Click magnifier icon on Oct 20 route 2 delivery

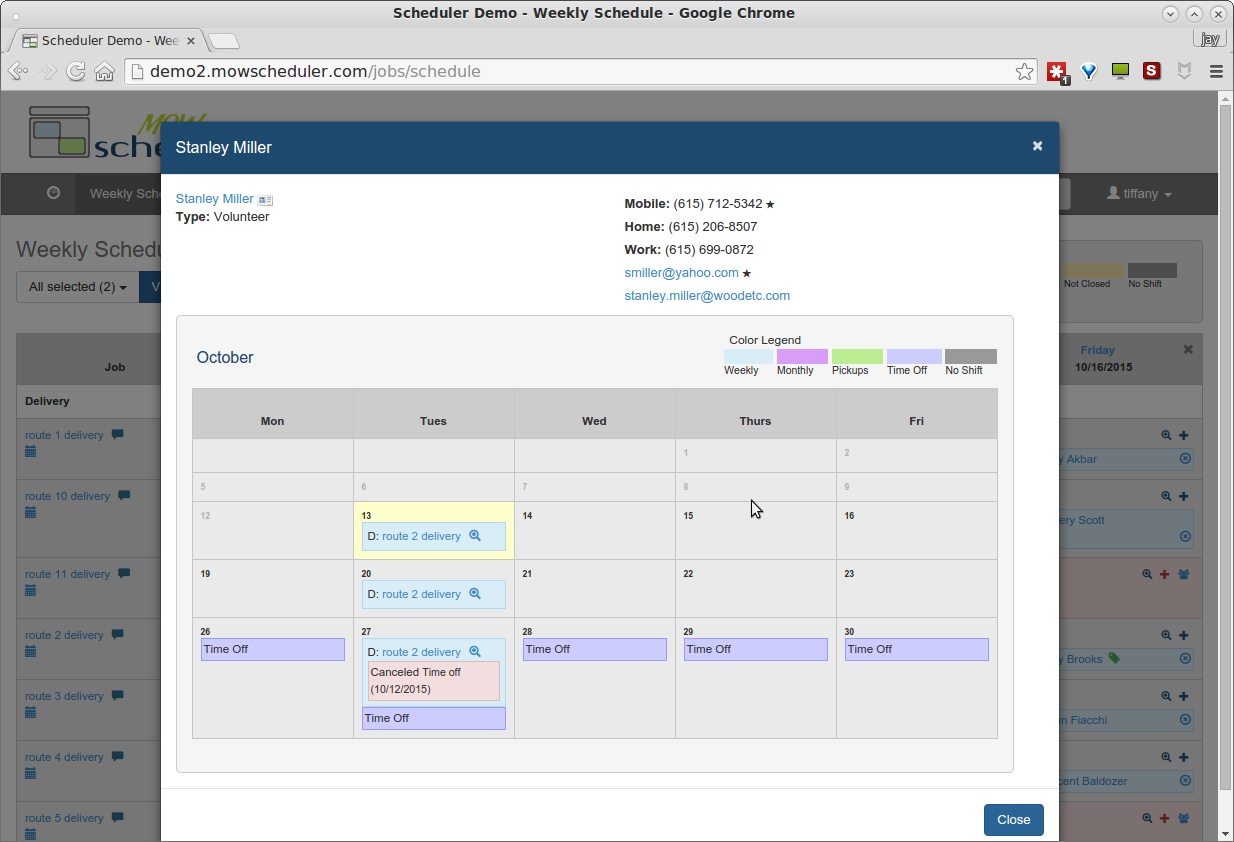[475, 594]
